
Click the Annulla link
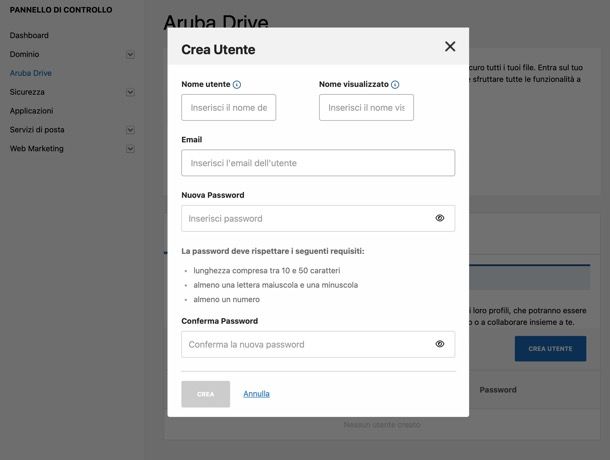pos(256,394)
